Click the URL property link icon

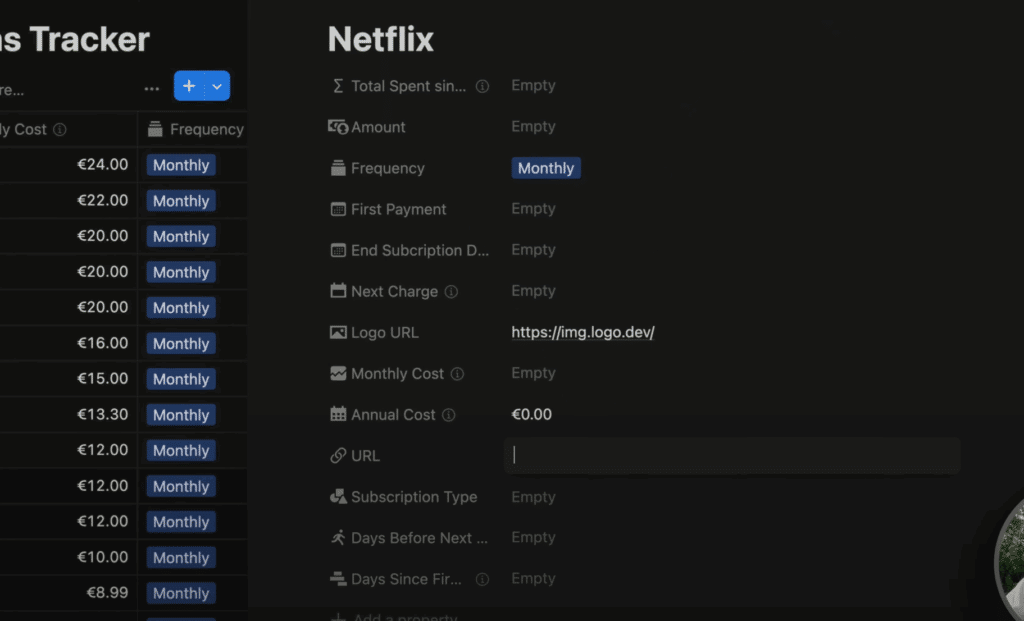pyautogui.click(x=338, y=456)
